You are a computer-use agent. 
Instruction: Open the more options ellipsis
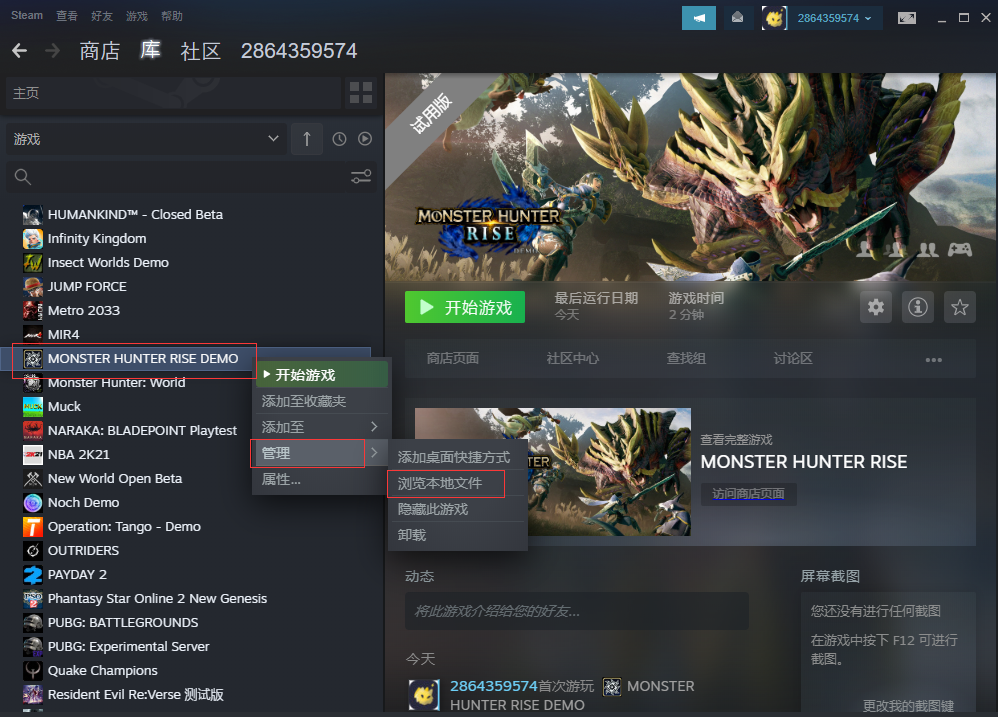[x=933, y=359]
